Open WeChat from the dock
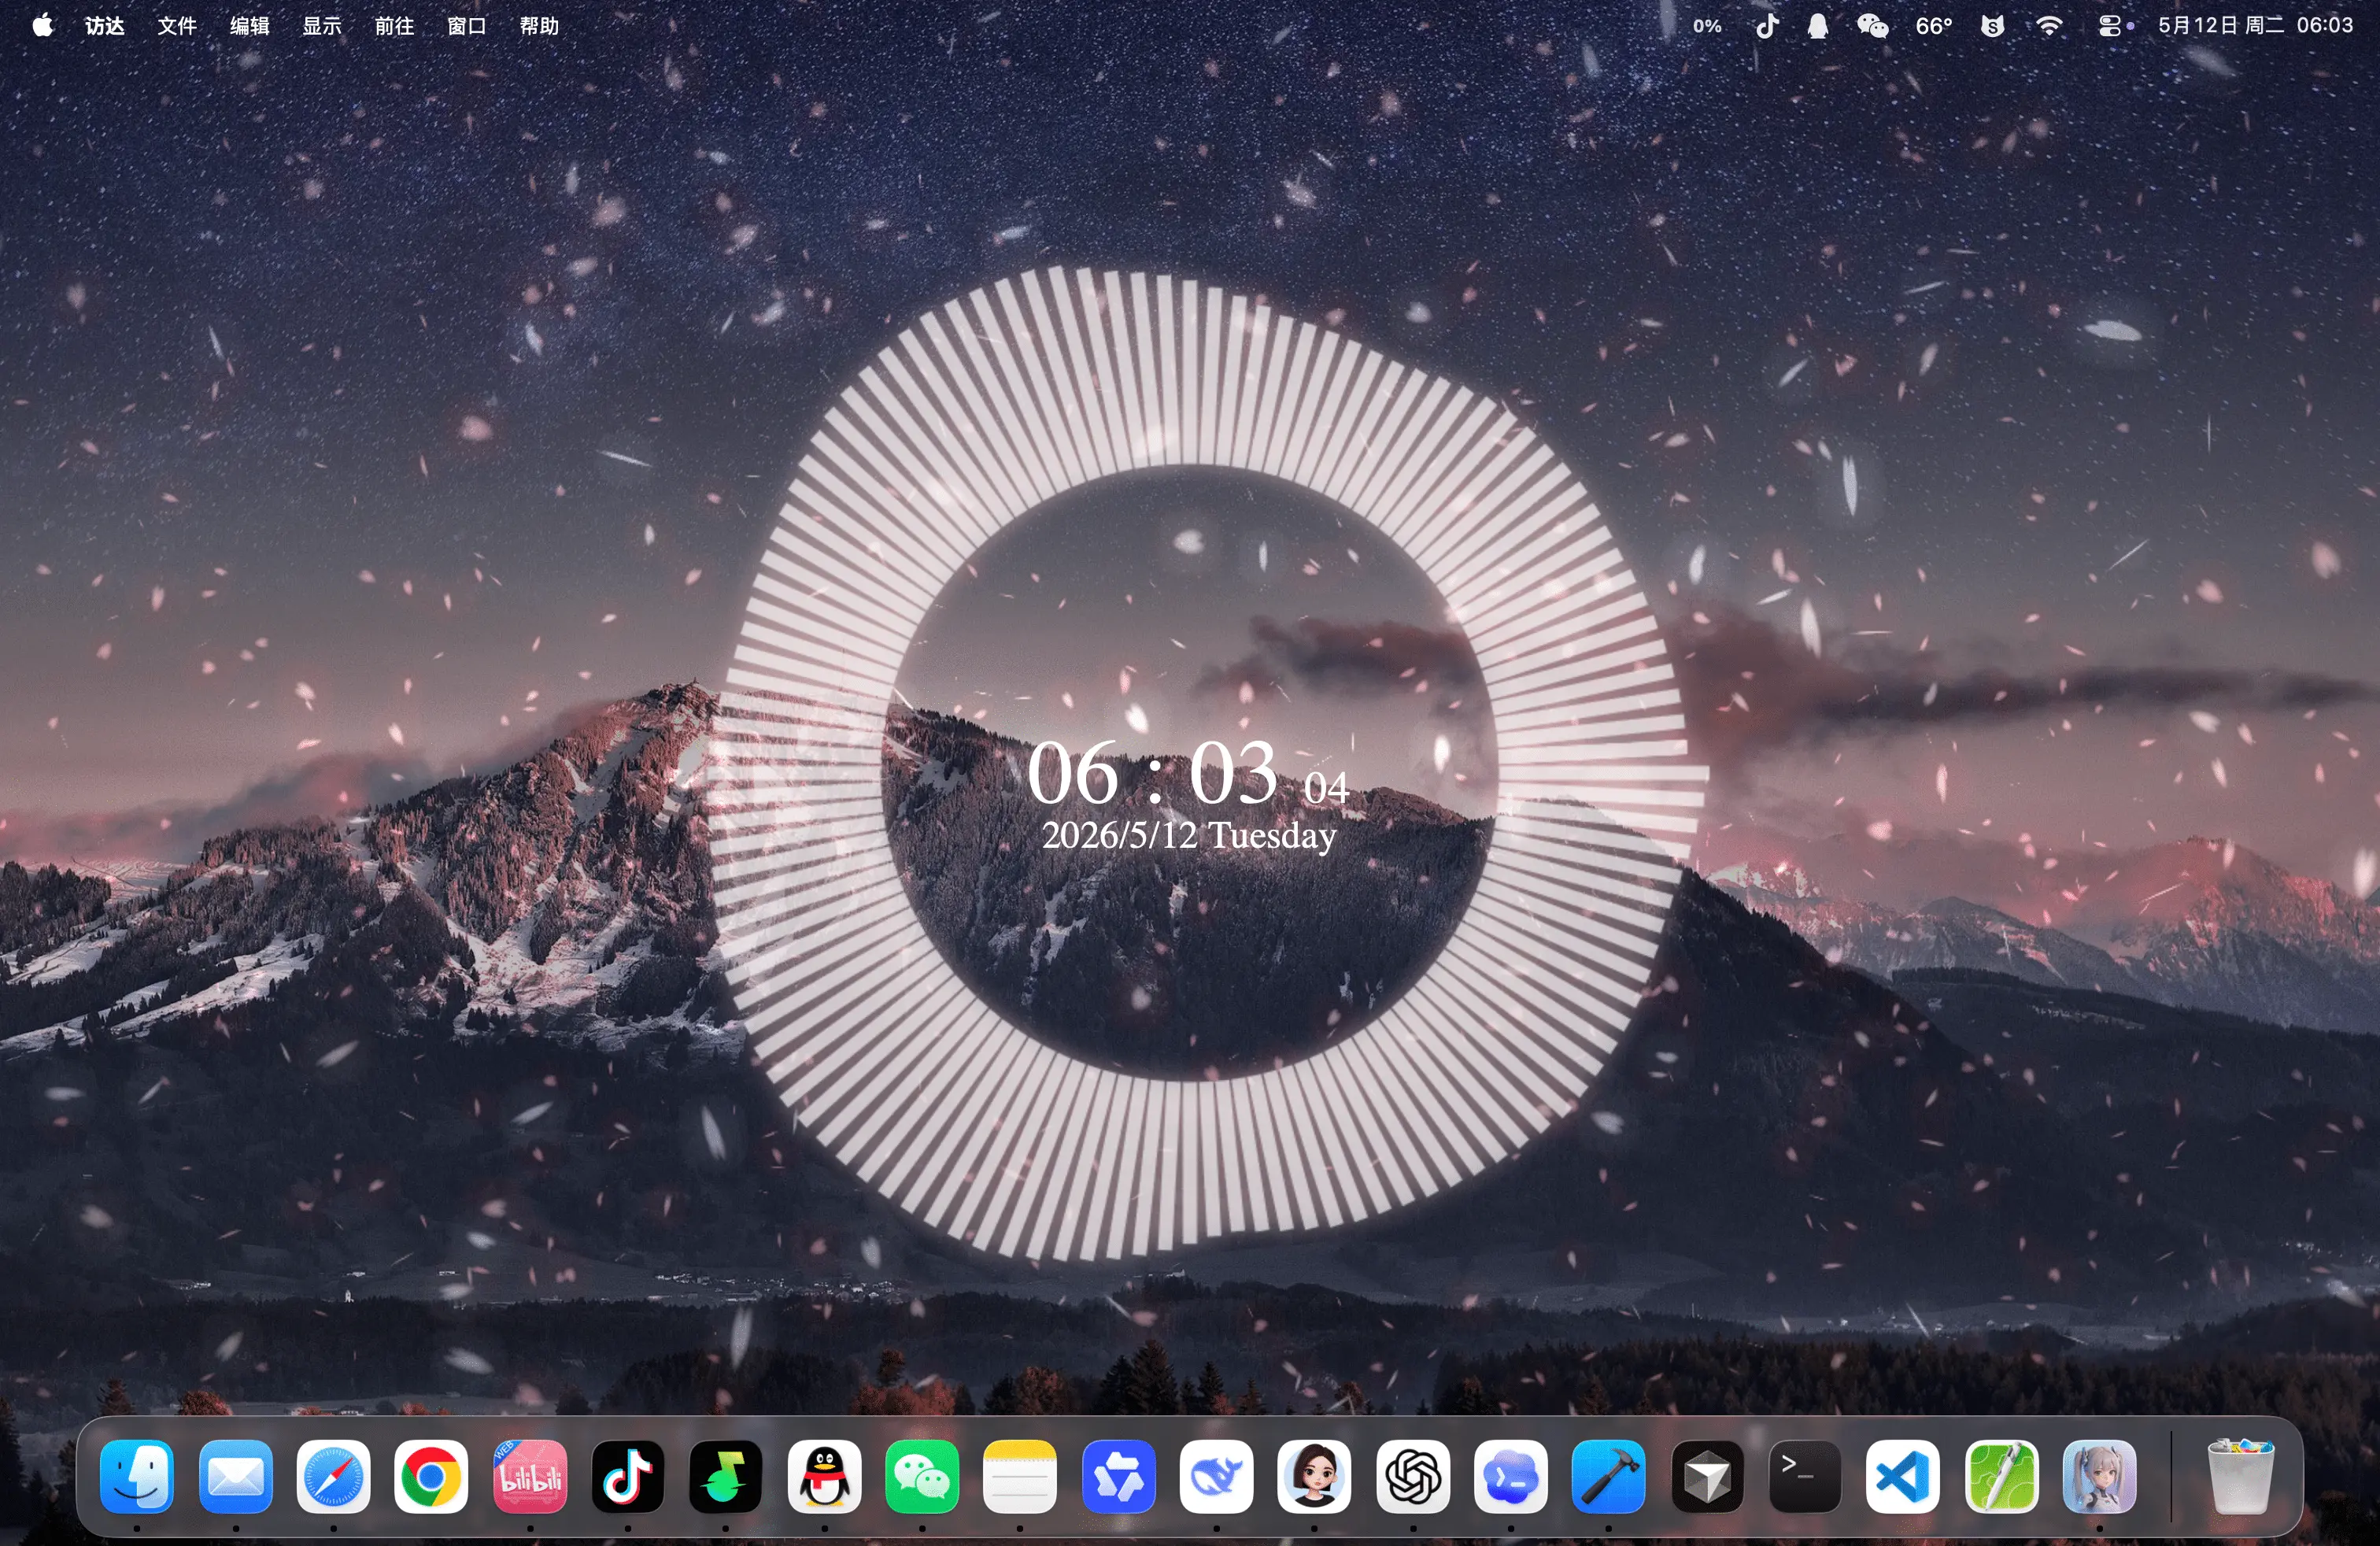Screen dimensions: 2380x1546 (921, 1477)
